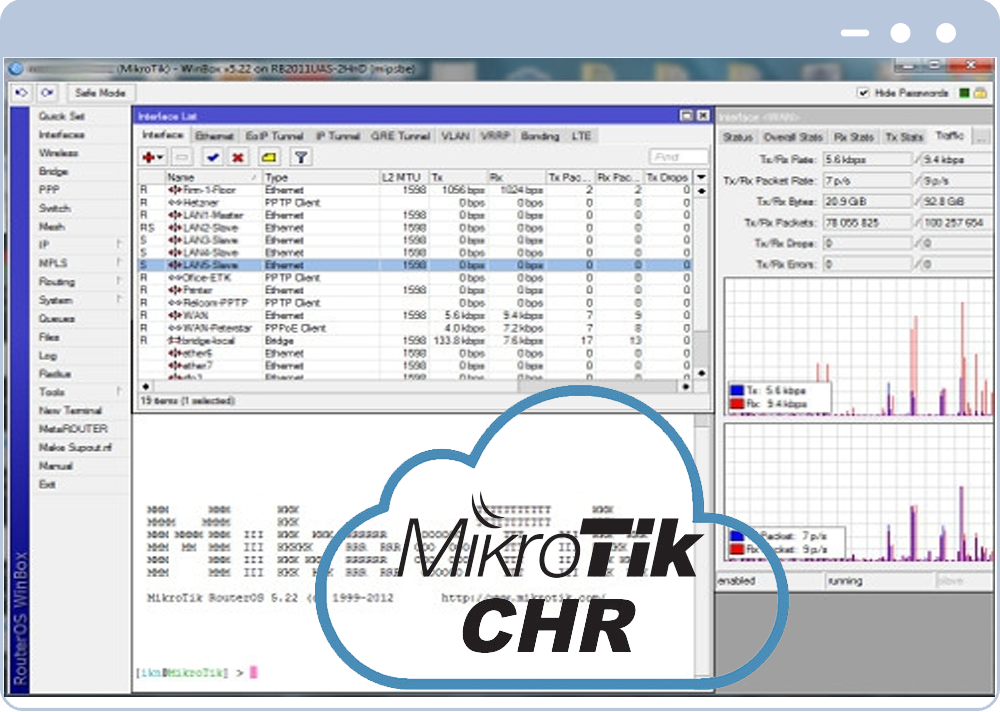Screen dimensions: 1000x712
Task: Open the column chooser dropdown arrow in table header
Action: tap(701, 177)
